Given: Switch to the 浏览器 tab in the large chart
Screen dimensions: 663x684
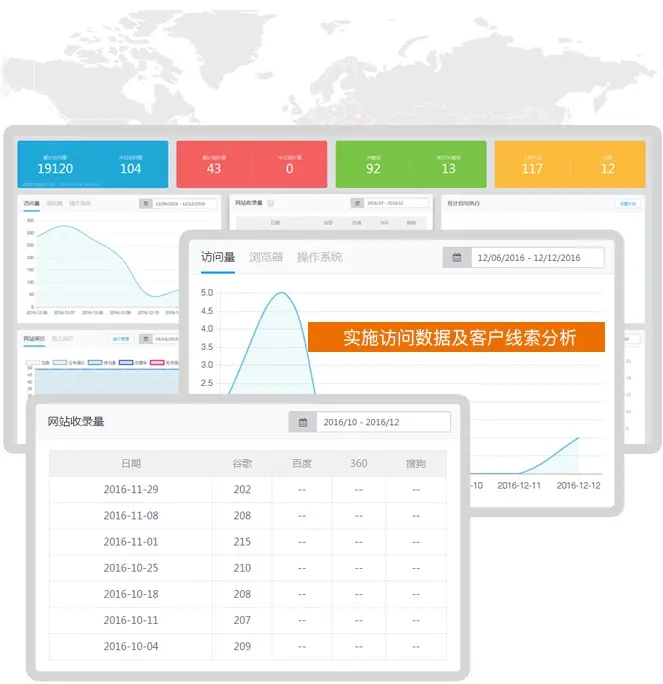Looking at the screenshot, I should point(266,257).
